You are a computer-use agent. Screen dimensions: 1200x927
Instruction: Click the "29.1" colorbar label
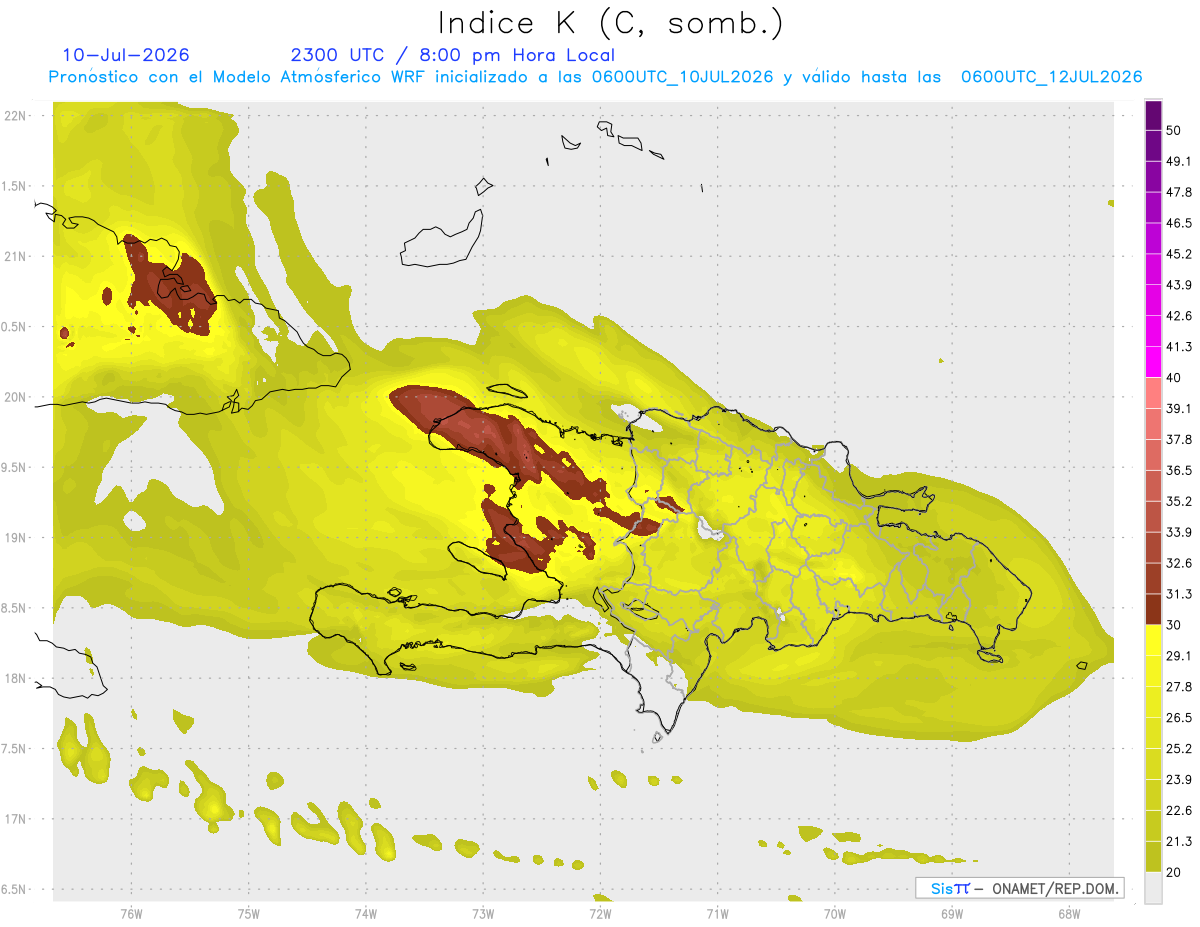pos(1179,655)
